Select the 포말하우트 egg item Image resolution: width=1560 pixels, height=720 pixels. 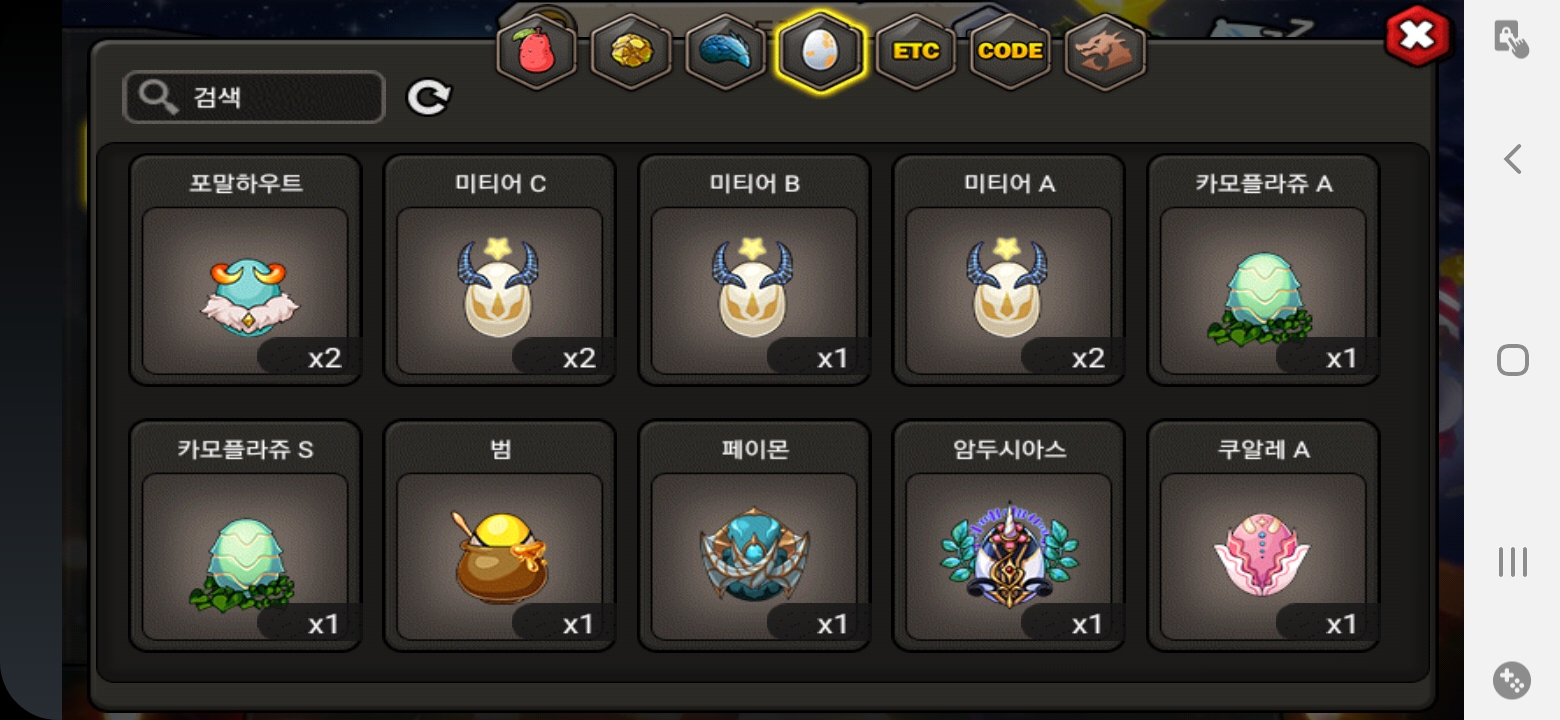tap(245, 270)
